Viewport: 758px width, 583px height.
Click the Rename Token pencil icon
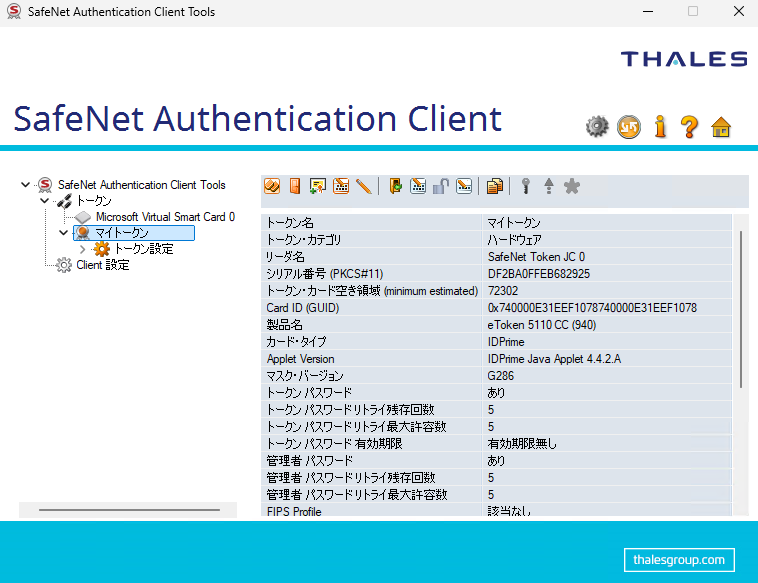[x=363, y=186]
